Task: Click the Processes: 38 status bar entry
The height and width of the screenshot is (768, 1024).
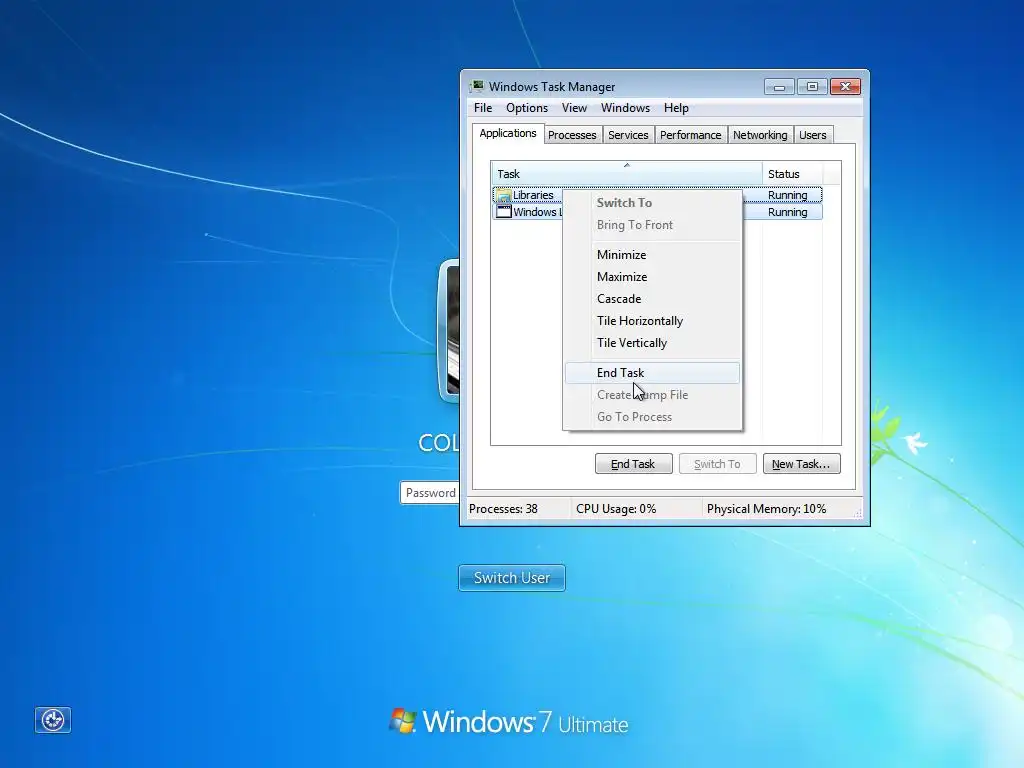Action: 504,509
